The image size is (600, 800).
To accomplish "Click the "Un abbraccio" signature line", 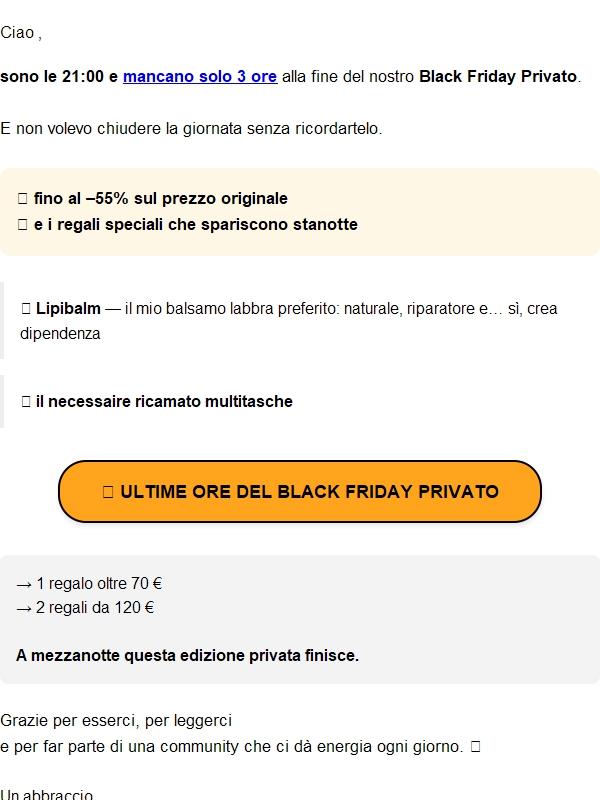I will [x=42, y=794].
